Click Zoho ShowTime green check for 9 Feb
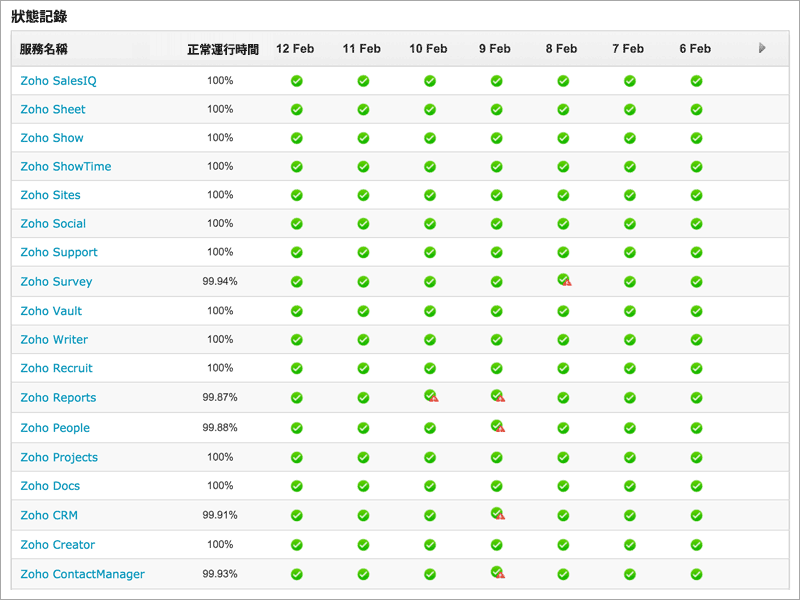Screen dimensions: 800x600 (496, 167)
